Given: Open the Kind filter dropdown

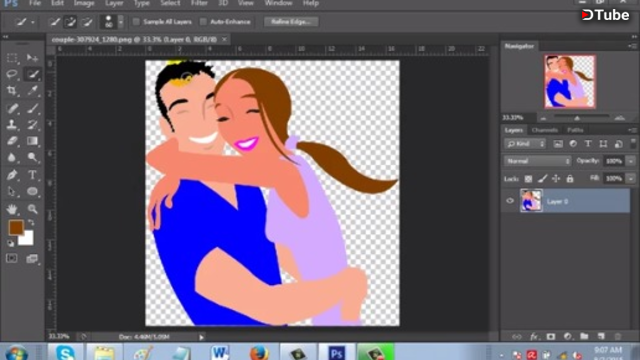Looking at the screenshot, I should [x=525, y=144].
